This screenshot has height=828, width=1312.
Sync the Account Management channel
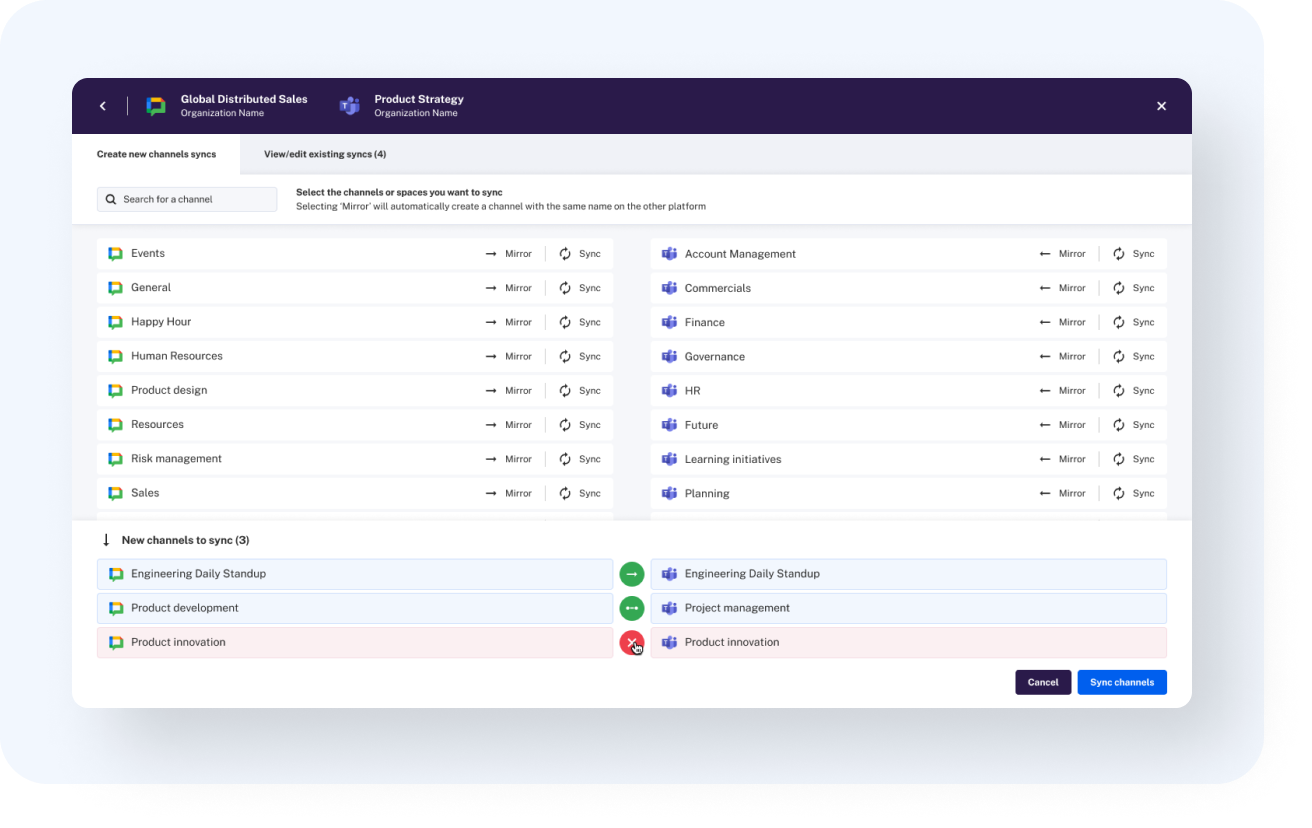click(x=1134, y=254)
